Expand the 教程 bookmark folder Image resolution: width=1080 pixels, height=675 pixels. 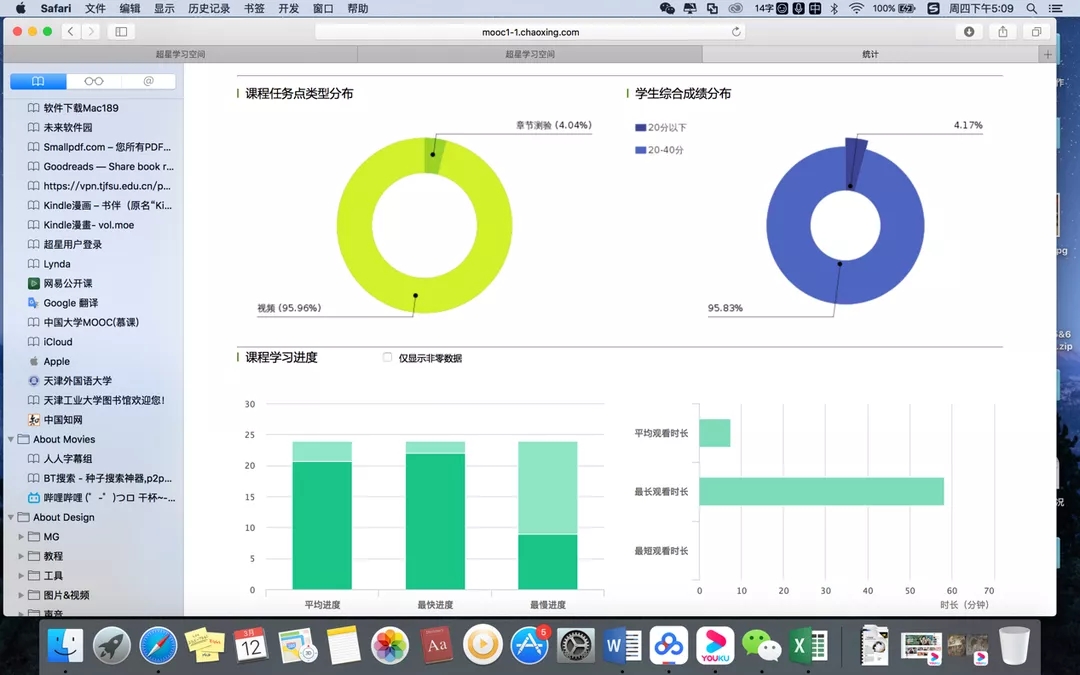(x=22, y=556)
